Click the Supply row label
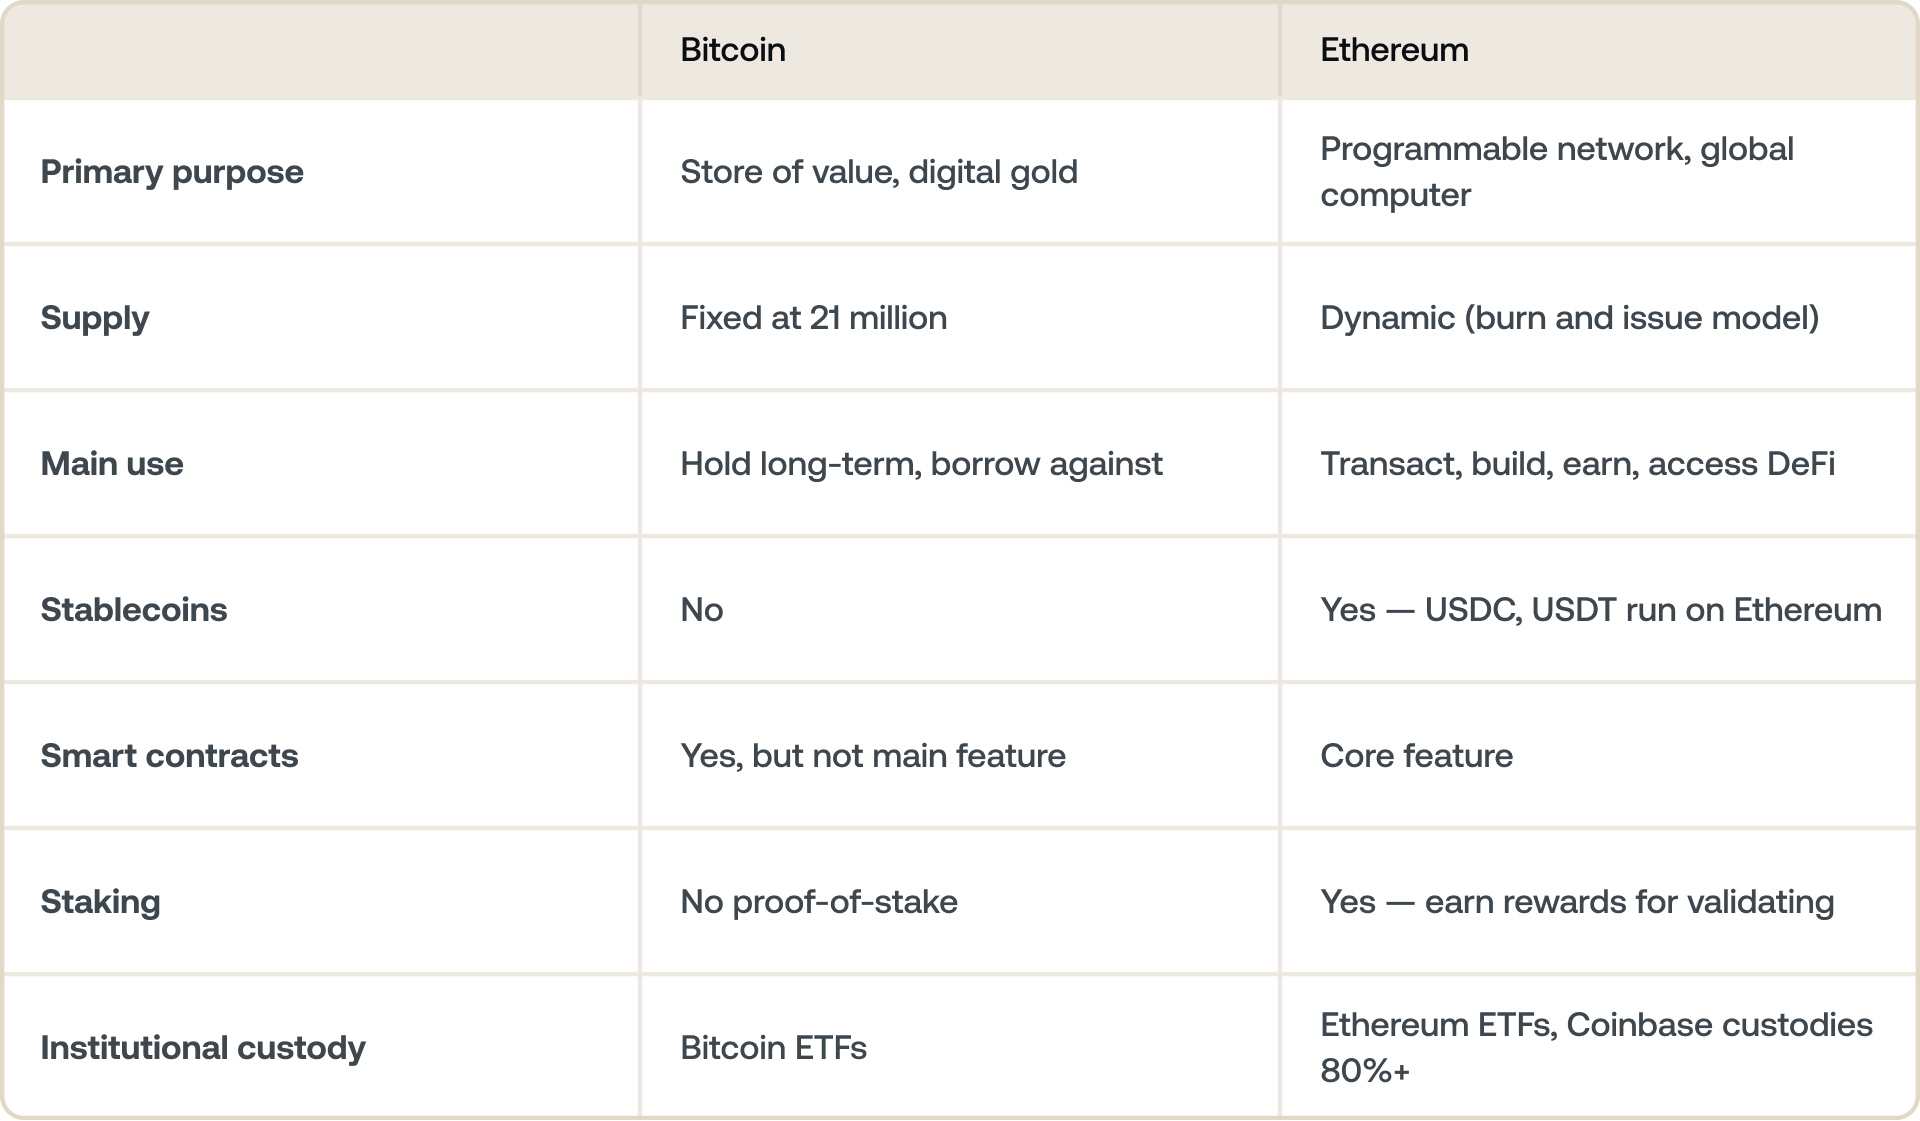1920x1121 pixels. click(x=95, y=318)
